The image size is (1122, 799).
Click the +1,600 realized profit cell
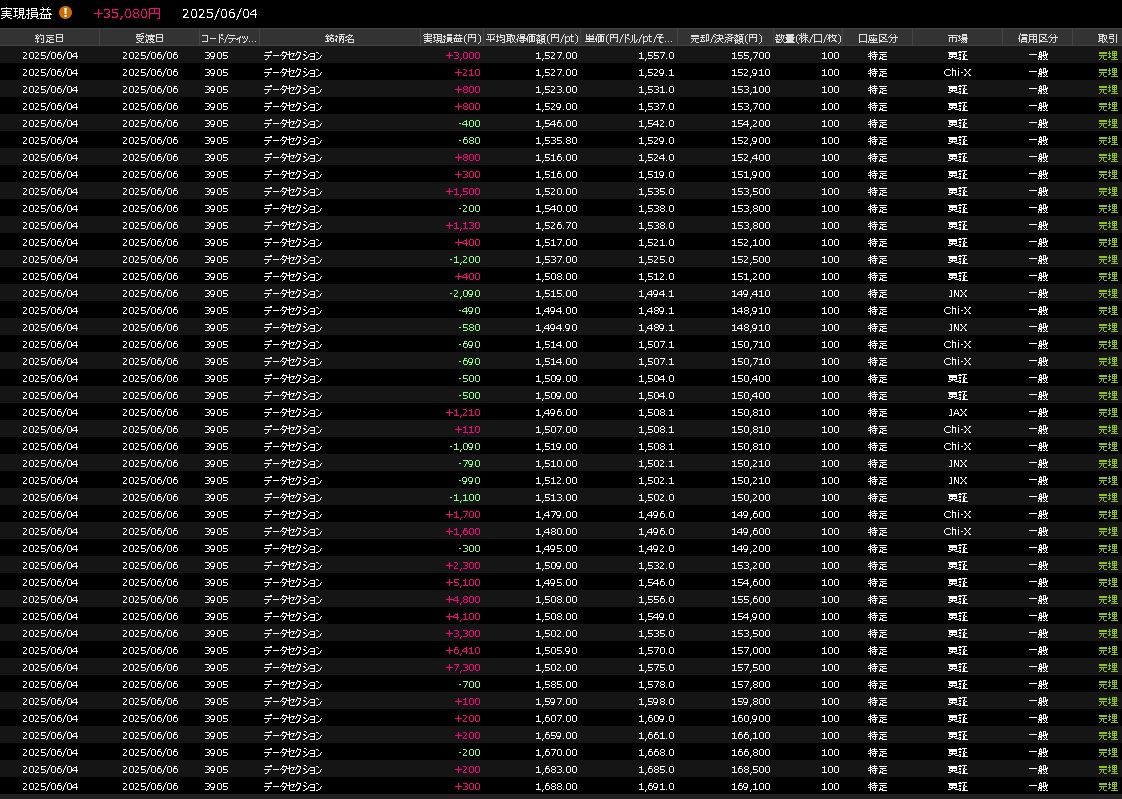(463, 531)
